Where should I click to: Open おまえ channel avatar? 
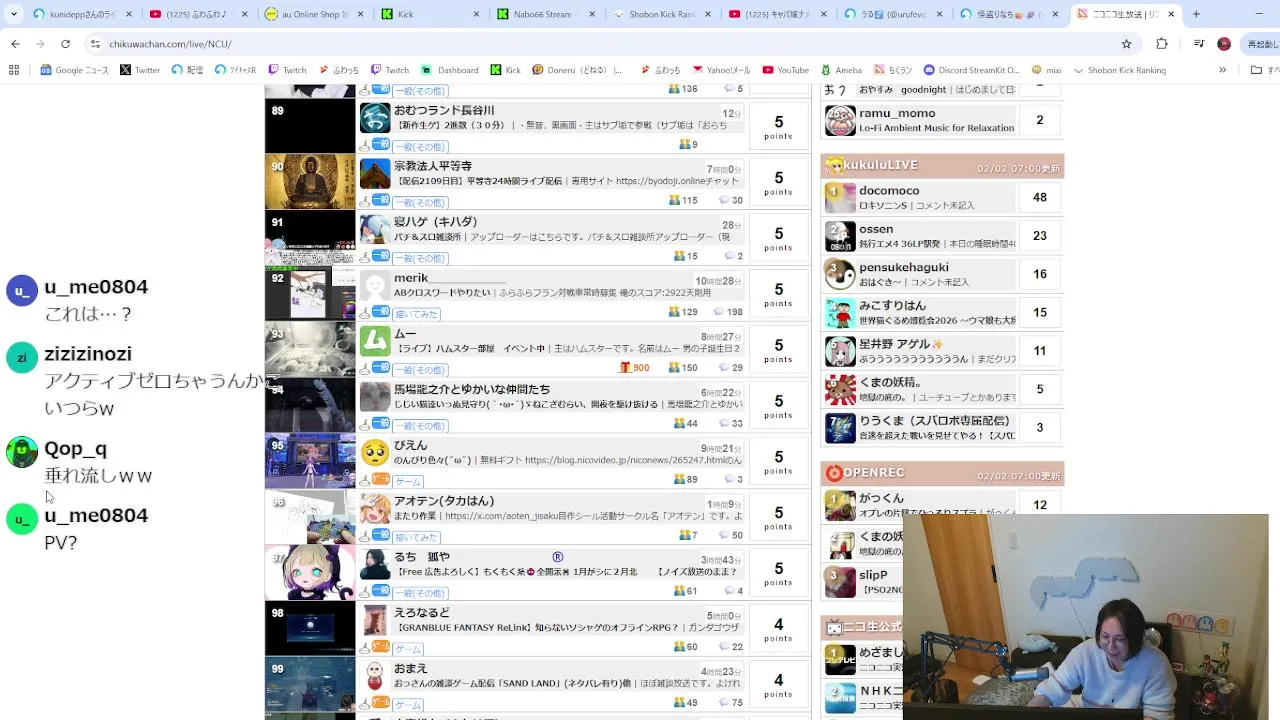pyautogui.click(x=375, y=677)
